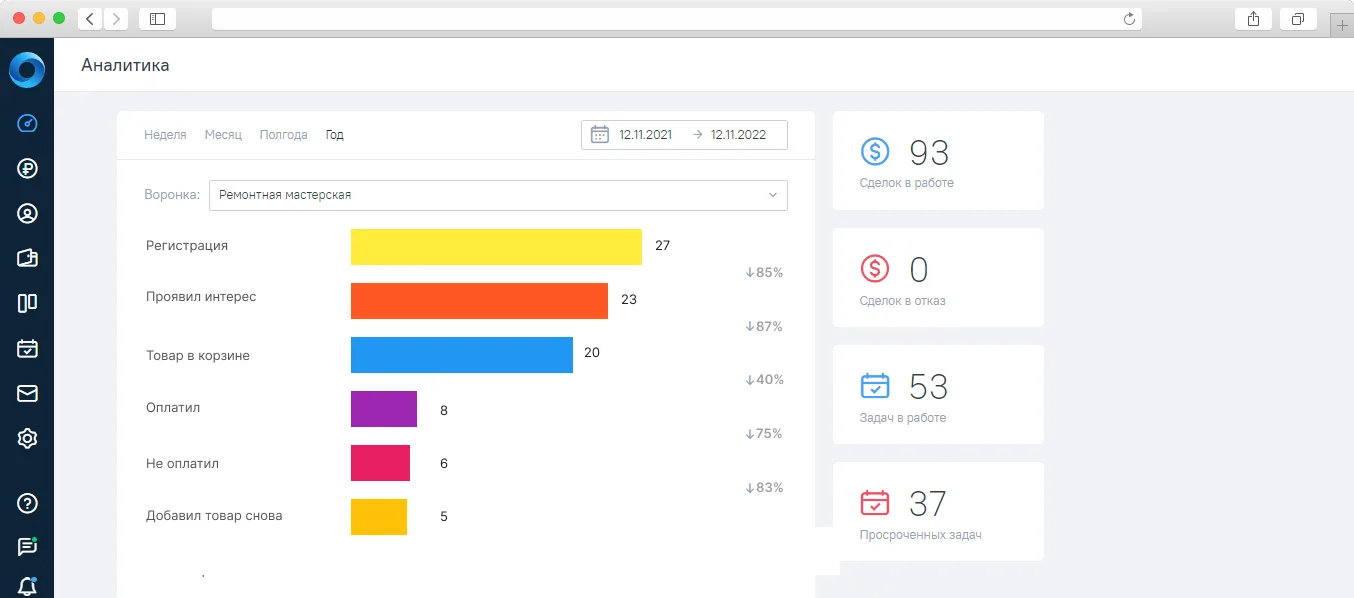Go forward with the browser forward arrow
The width and height of the screenshot is (1354, 598).
coord(116,19)
